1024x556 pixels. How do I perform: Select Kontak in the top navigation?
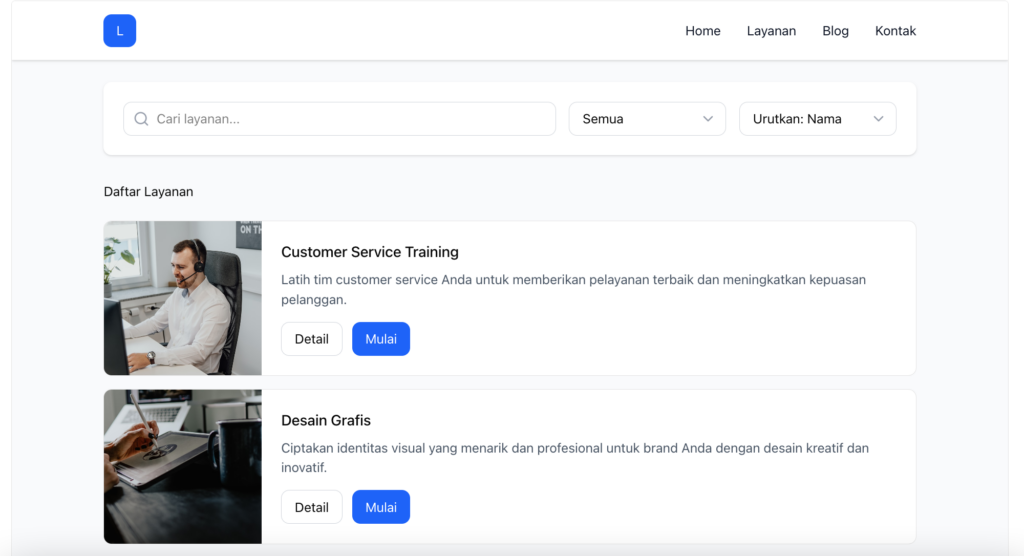(895, 31)
